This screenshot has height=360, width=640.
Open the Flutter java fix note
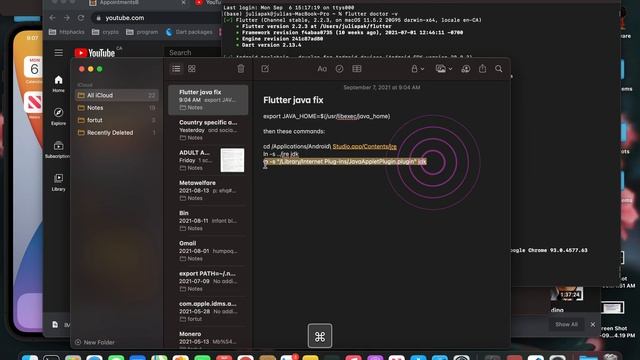point(208,100)
